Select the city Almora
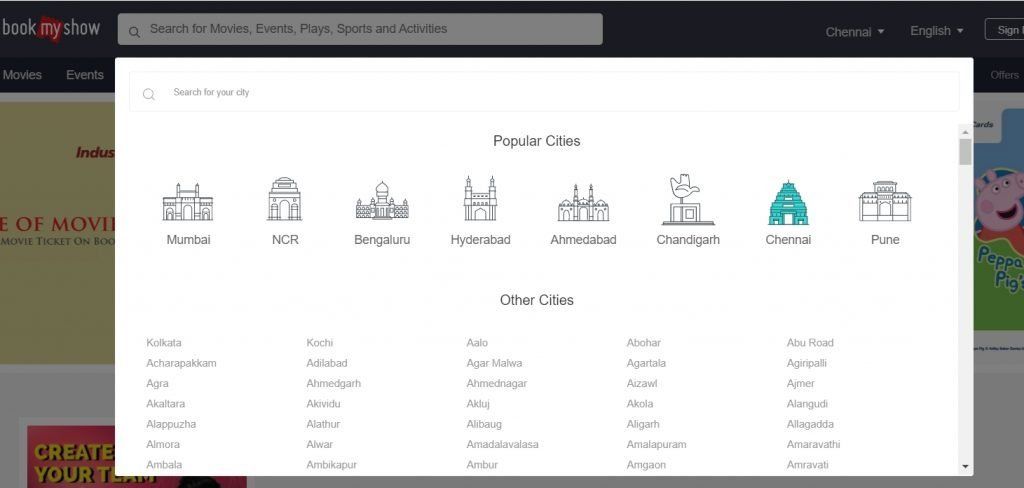1024x488 pixels. (163, 444)
